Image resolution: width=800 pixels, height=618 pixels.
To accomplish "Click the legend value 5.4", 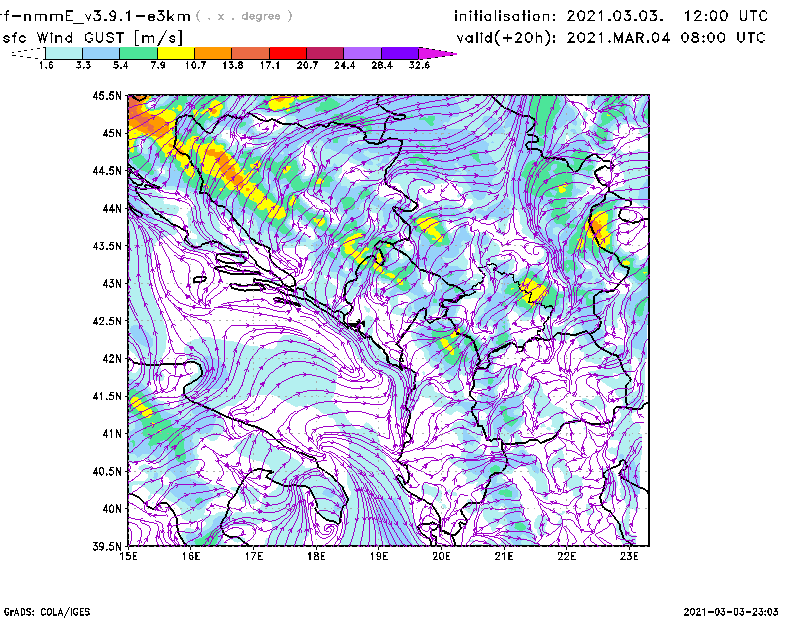I will pyautogui.click(x=120, y=65).
